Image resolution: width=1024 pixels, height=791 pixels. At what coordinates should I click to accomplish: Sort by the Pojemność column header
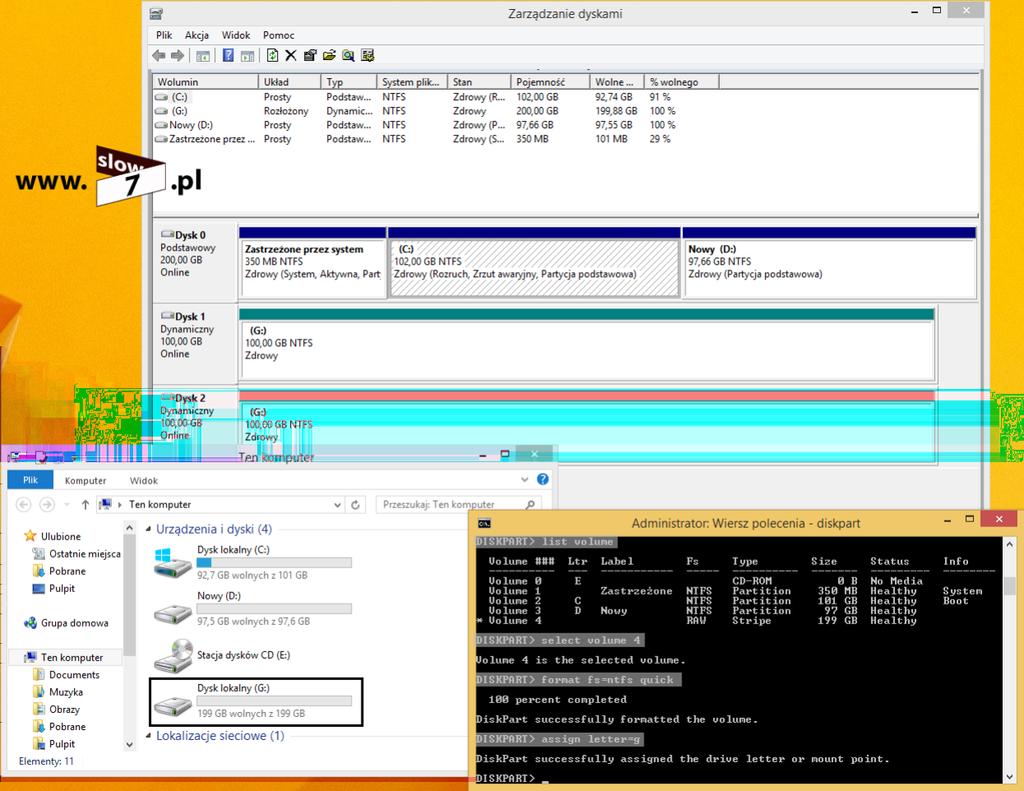click(550, 82)
